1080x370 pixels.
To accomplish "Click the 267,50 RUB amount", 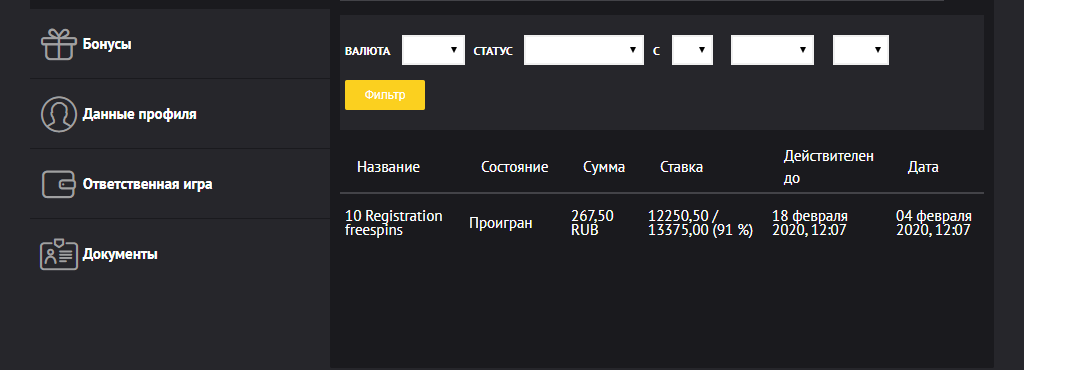I will point(592,223).
